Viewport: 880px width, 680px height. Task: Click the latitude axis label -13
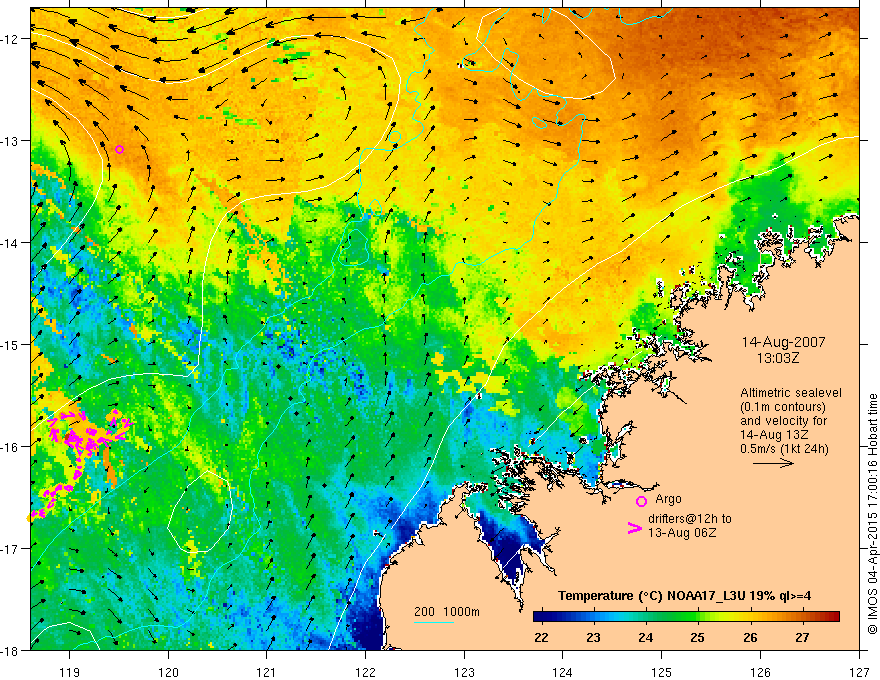tap(10, 141)
